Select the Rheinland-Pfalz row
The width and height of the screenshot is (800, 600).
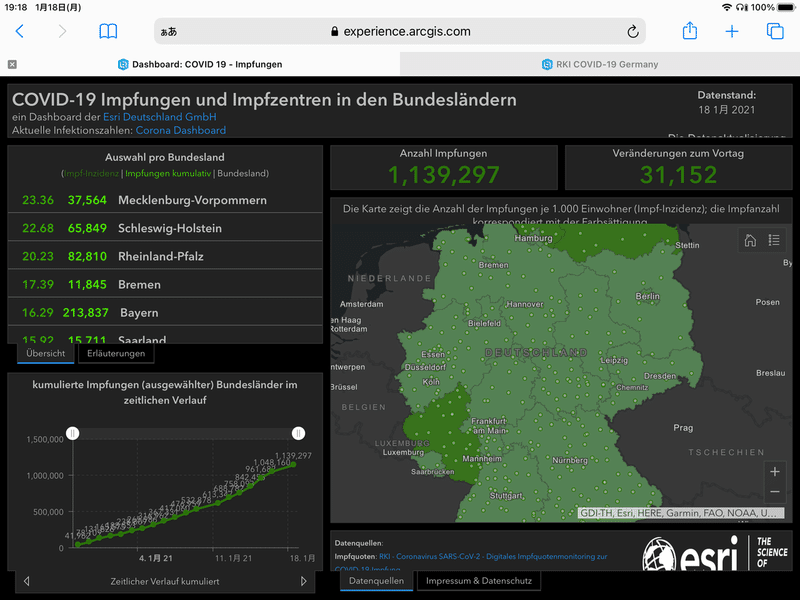[165, 256]
